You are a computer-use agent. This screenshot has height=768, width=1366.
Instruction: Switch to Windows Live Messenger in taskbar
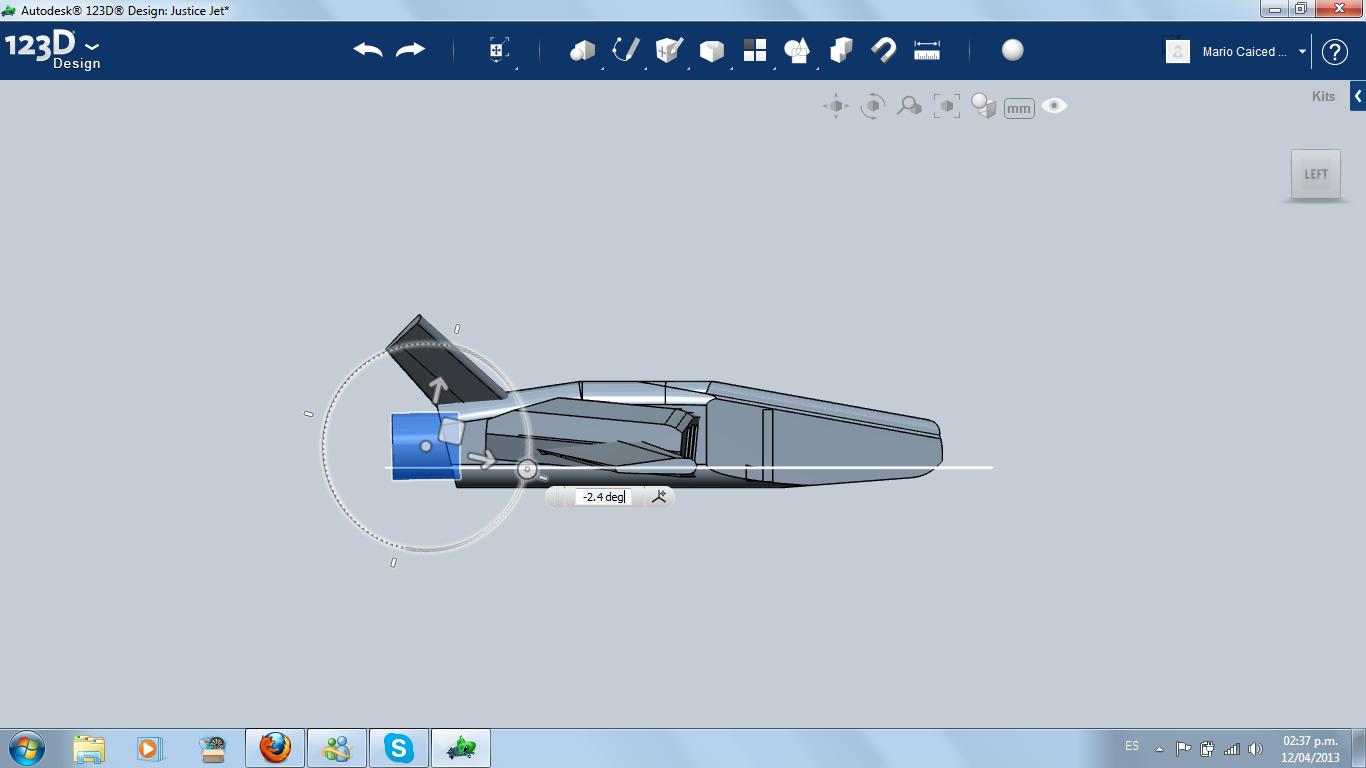[337, 748]
